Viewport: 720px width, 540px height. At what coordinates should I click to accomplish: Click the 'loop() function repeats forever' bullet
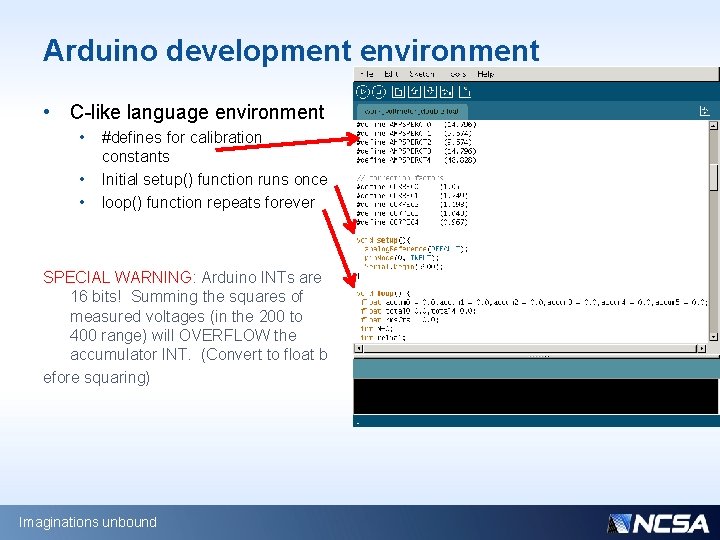[208, 202]
